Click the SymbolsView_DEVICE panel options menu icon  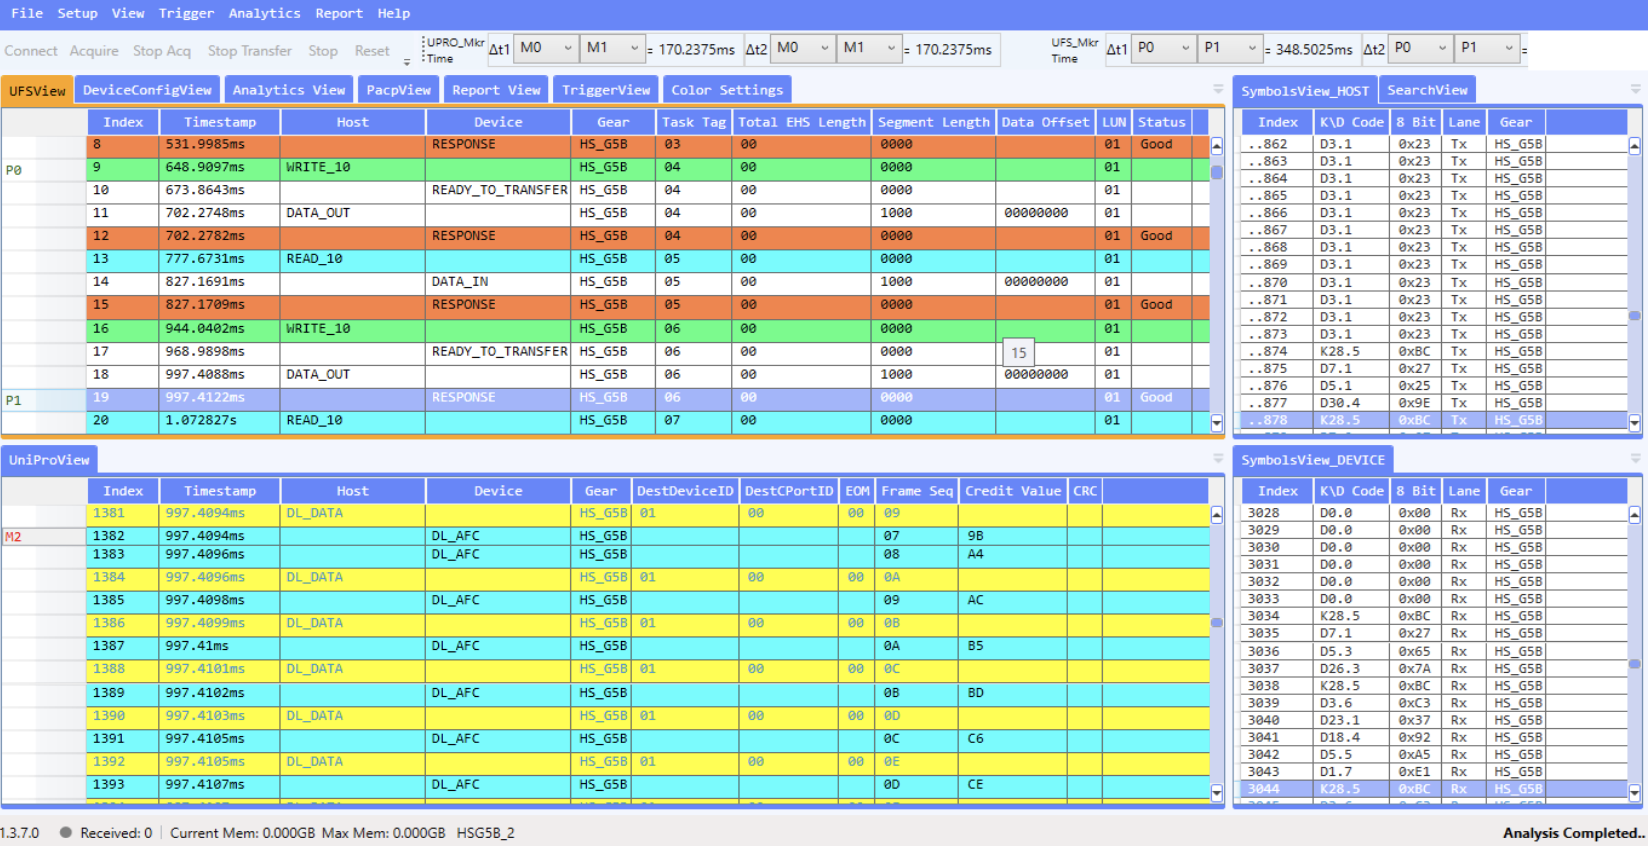pos(1635,459)
